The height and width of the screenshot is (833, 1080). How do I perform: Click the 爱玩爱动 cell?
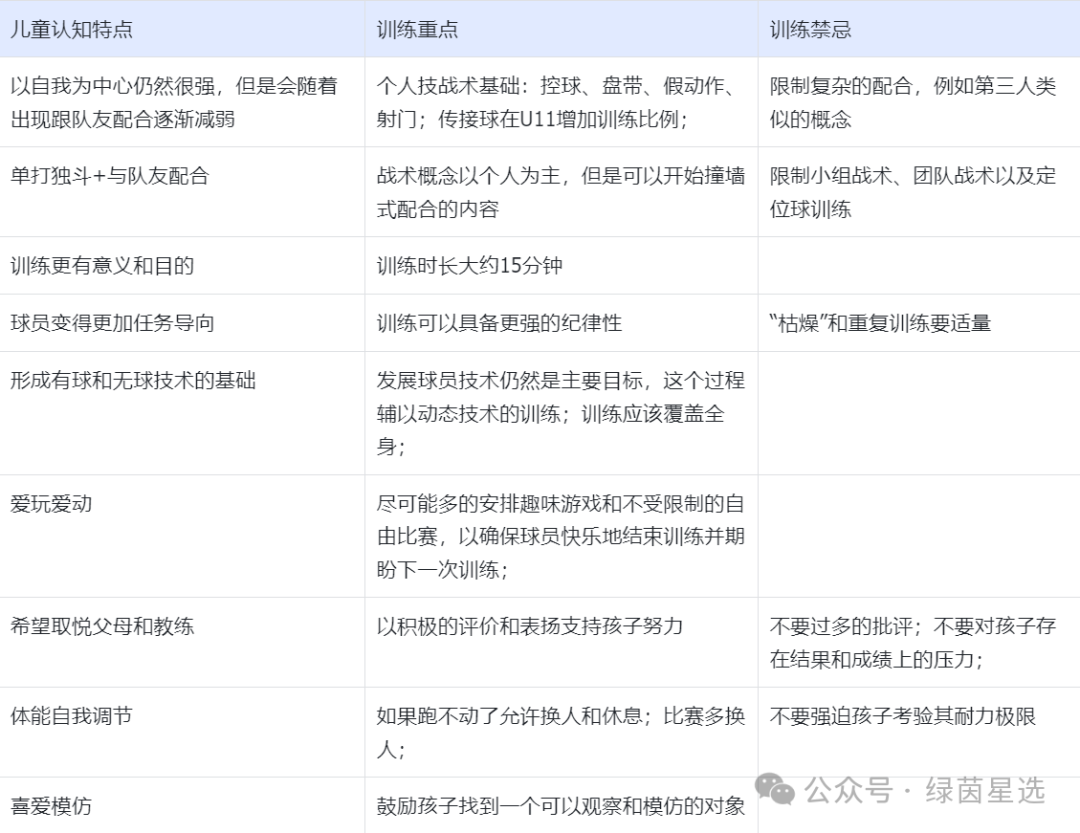[x=182, y=536]
